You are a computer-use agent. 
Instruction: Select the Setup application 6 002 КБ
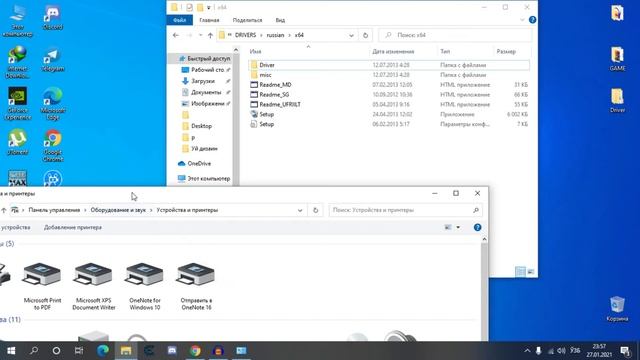[388, 114]
